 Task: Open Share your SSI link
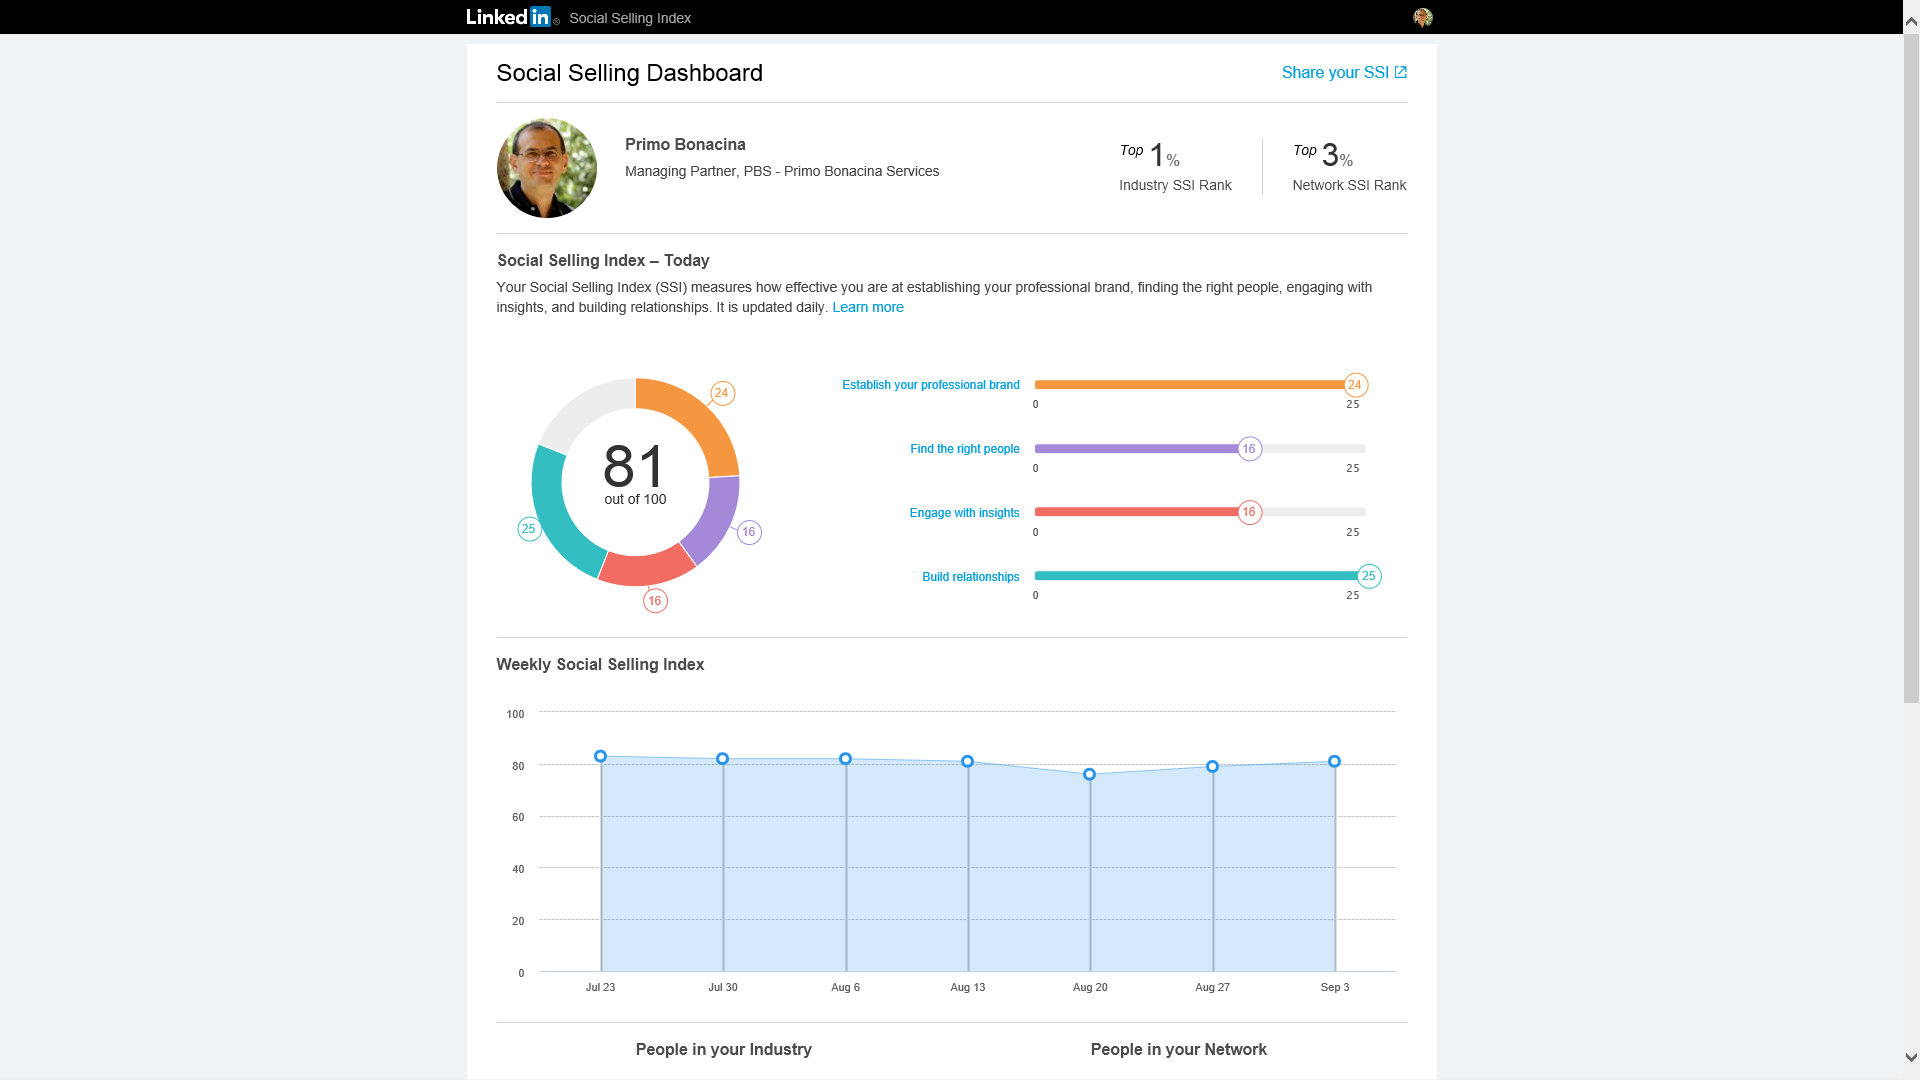point(1344,72)
